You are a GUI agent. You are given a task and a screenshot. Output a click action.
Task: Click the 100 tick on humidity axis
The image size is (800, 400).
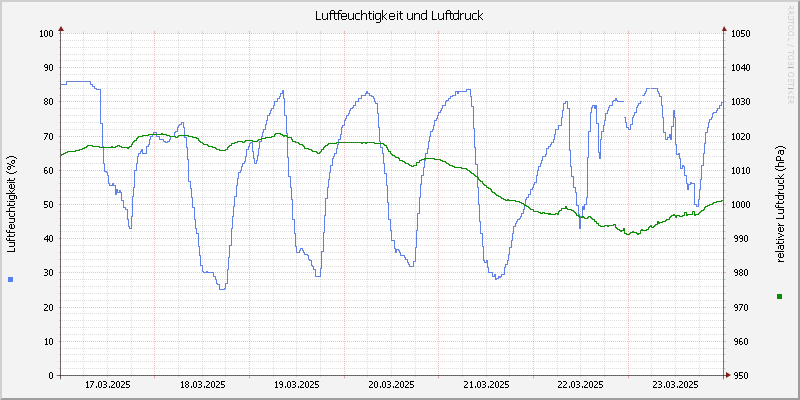(x=45, y=33)
